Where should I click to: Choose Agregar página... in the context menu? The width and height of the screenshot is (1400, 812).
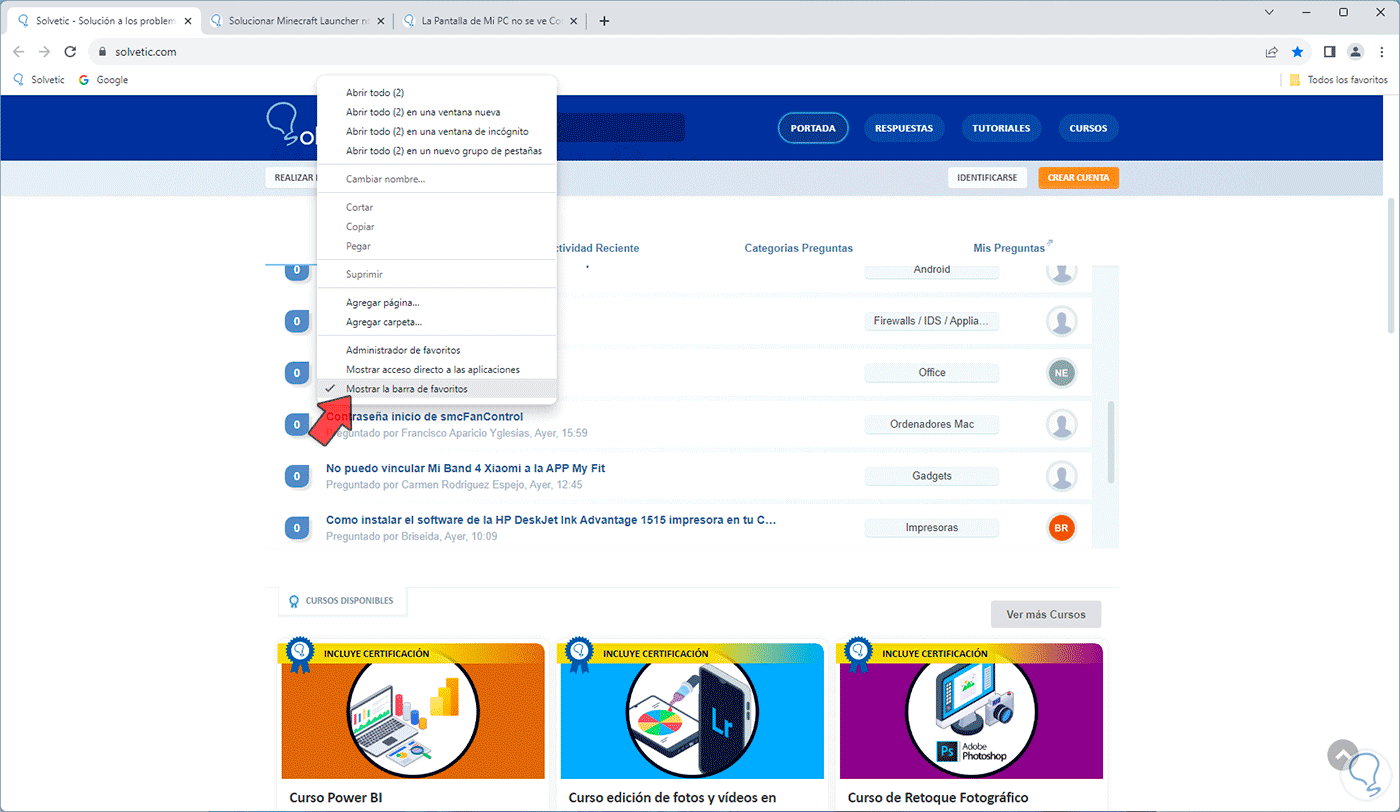point(436,302)
